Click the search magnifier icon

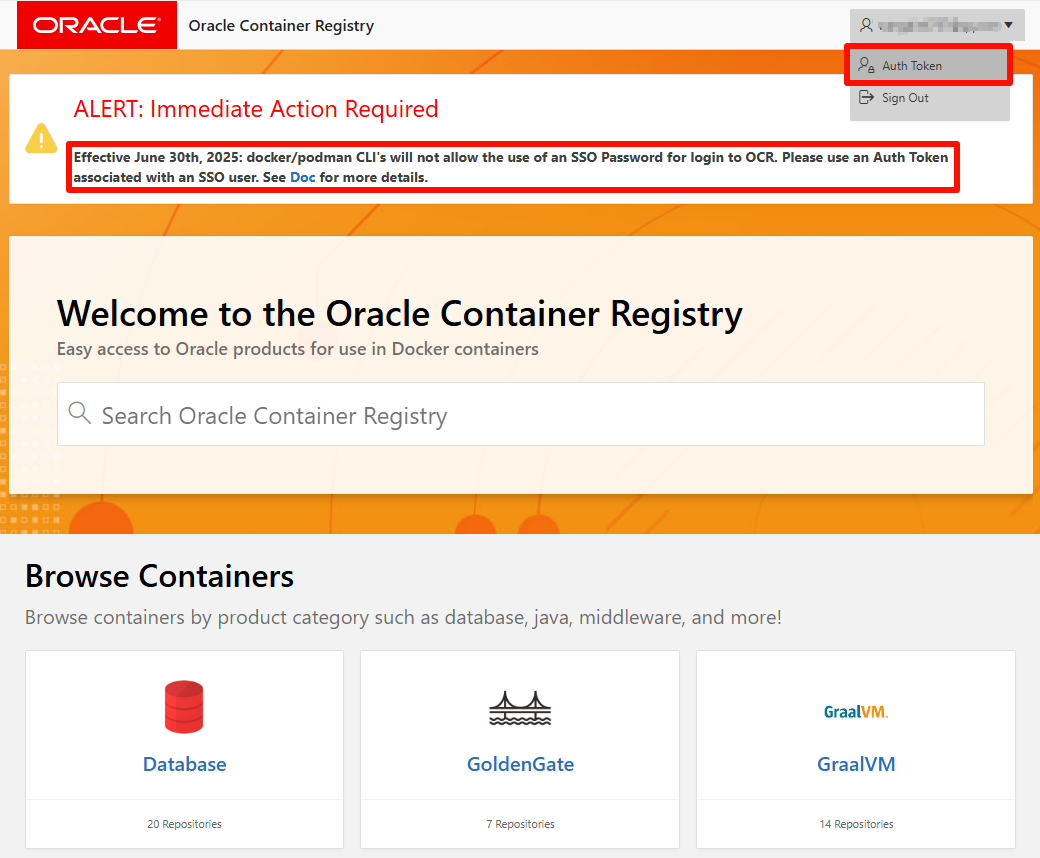pos(80,413)
